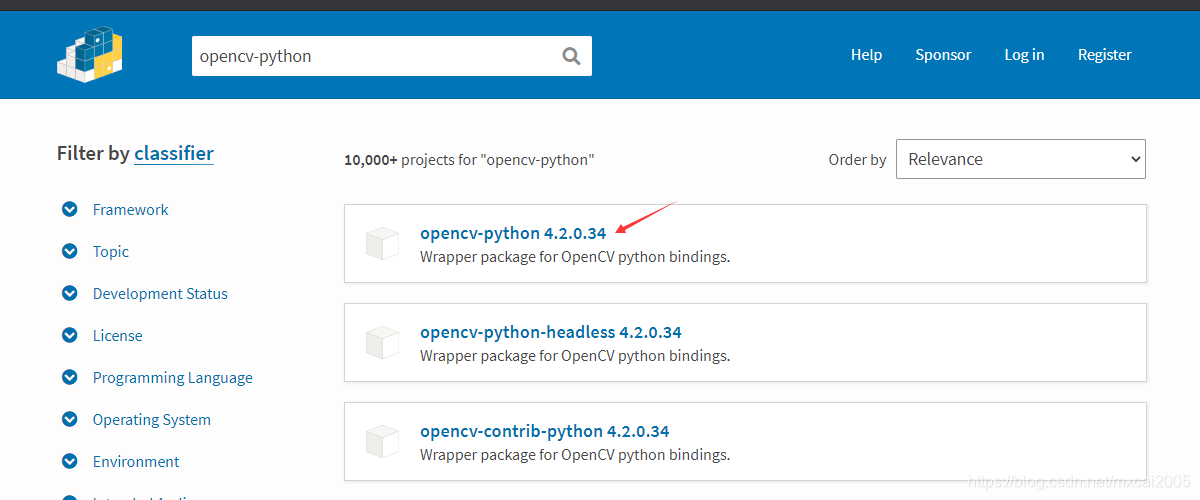Open the Order by Relevance dropdown

1020,159
